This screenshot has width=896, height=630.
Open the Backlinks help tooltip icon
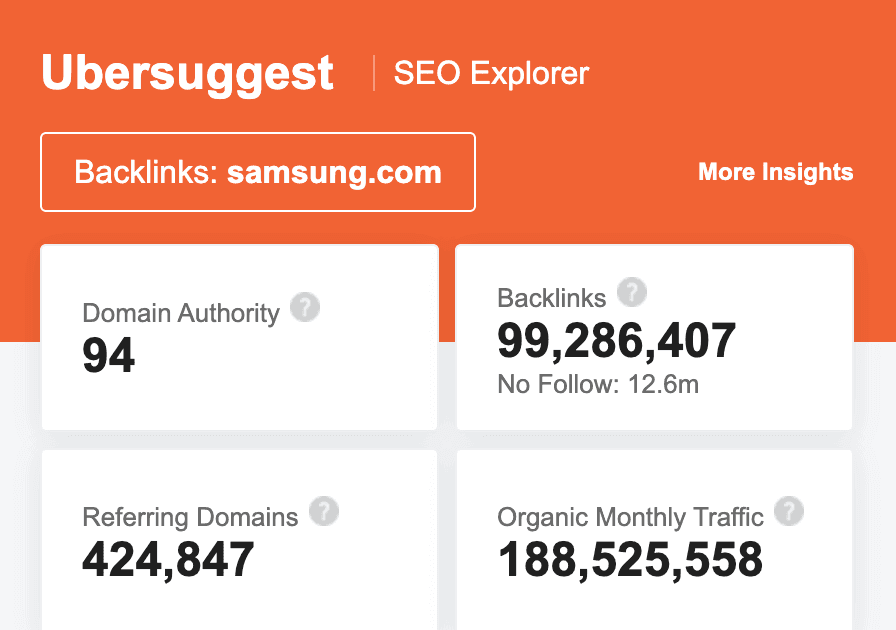[631, 292]
